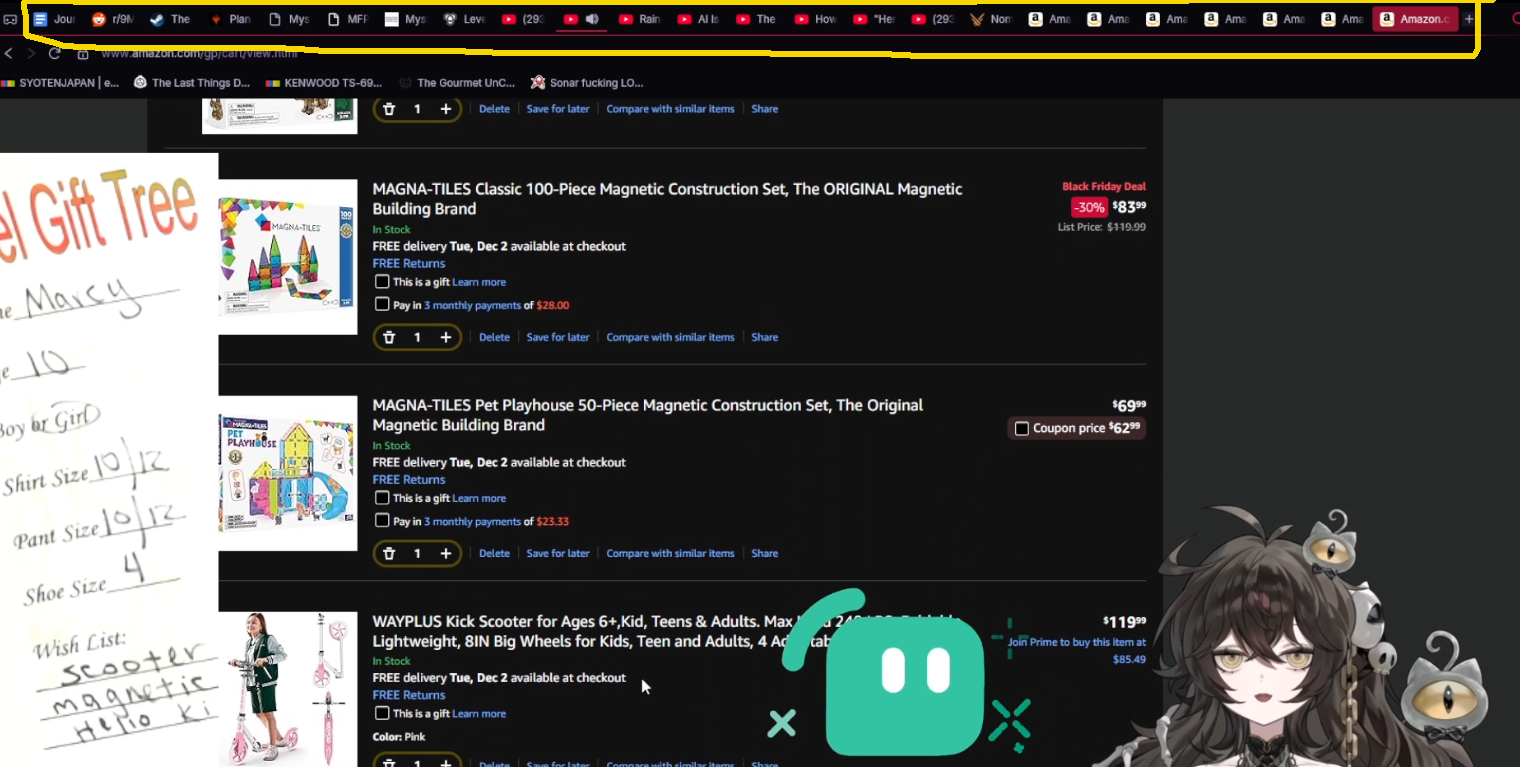The height and width of the screenshot is (767, 1520).
Task: Open the KENWOOD TS-69... bookmark
Action: coord(324,83)
